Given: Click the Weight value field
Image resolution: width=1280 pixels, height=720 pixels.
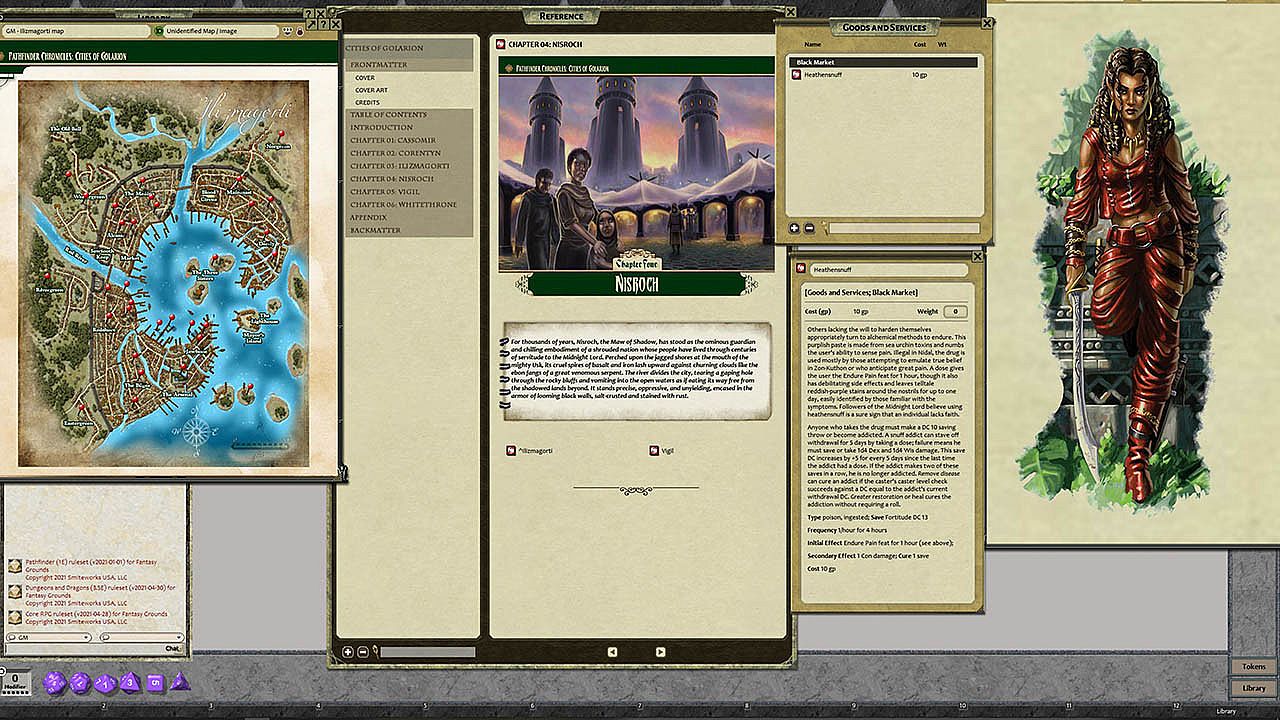Looking at the screenshot, I should [x=954, y=312].
